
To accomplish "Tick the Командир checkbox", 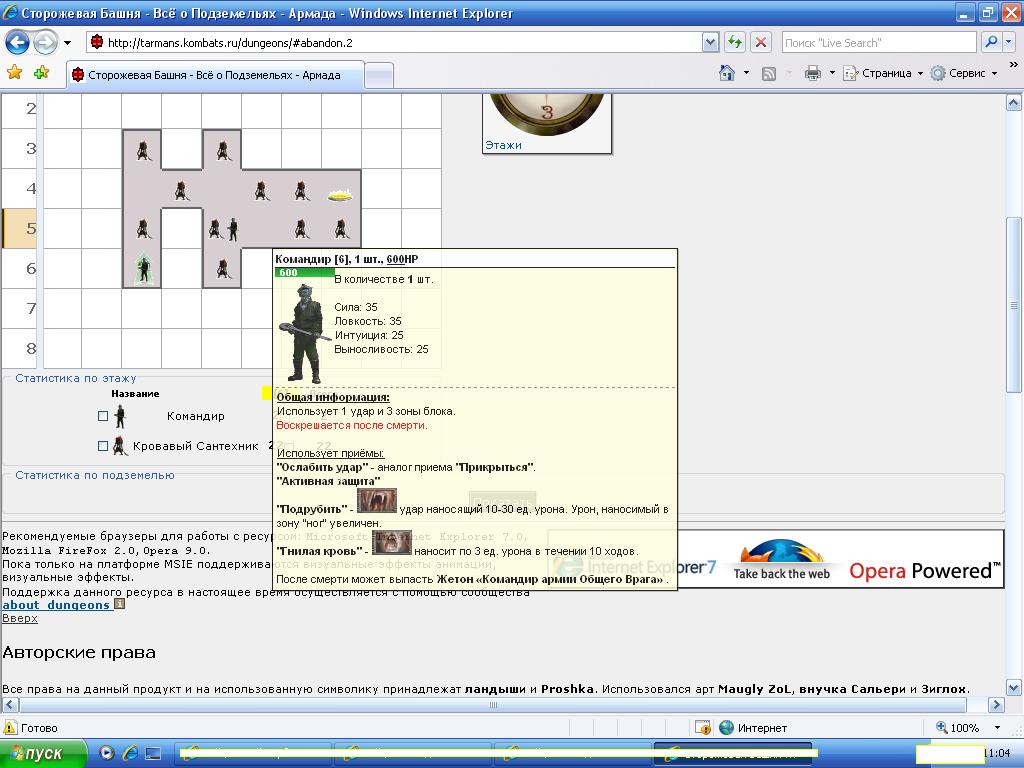I will click(x=103, y=416).
